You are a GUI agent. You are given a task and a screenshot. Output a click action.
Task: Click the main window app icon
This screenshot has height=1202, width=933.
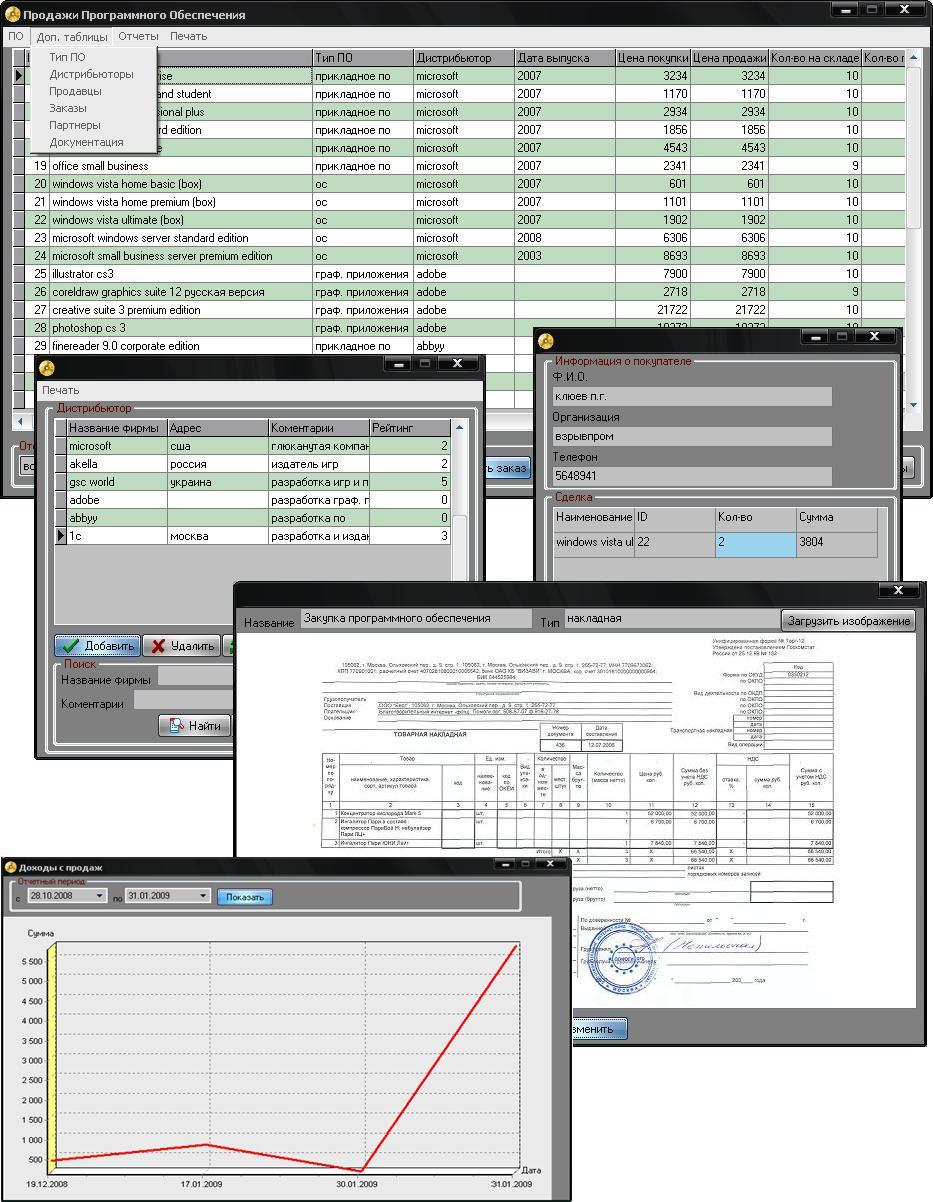(12, 14)
